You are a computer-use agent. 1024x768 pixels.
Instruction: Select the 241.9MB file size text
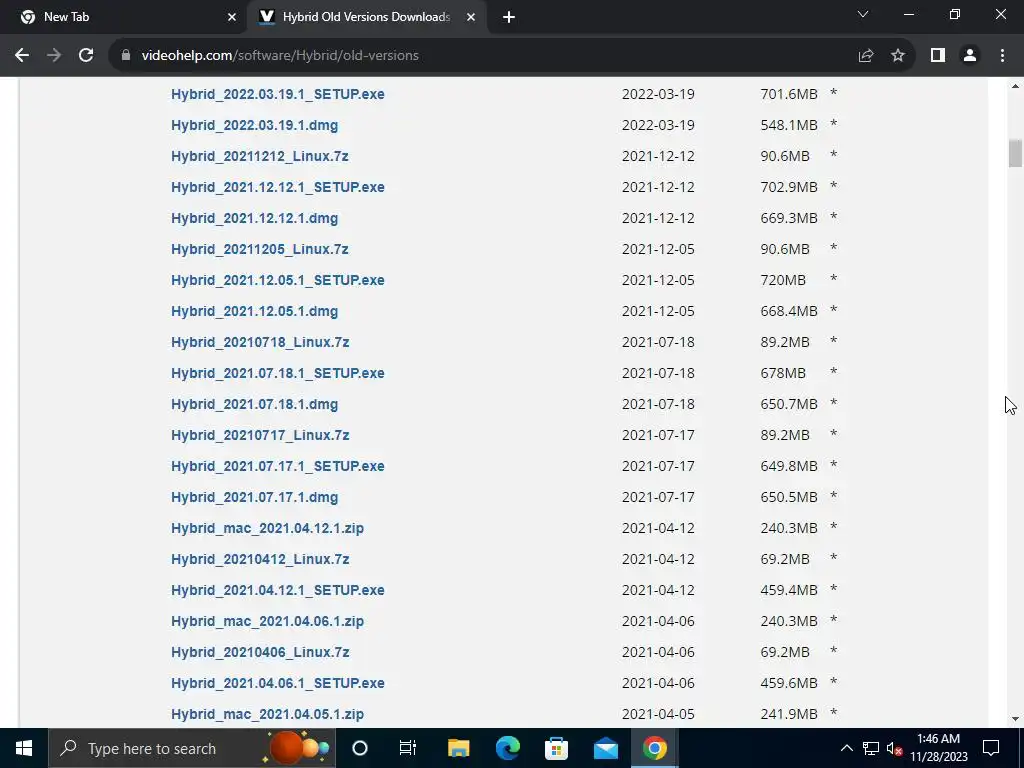click(789, 714)
